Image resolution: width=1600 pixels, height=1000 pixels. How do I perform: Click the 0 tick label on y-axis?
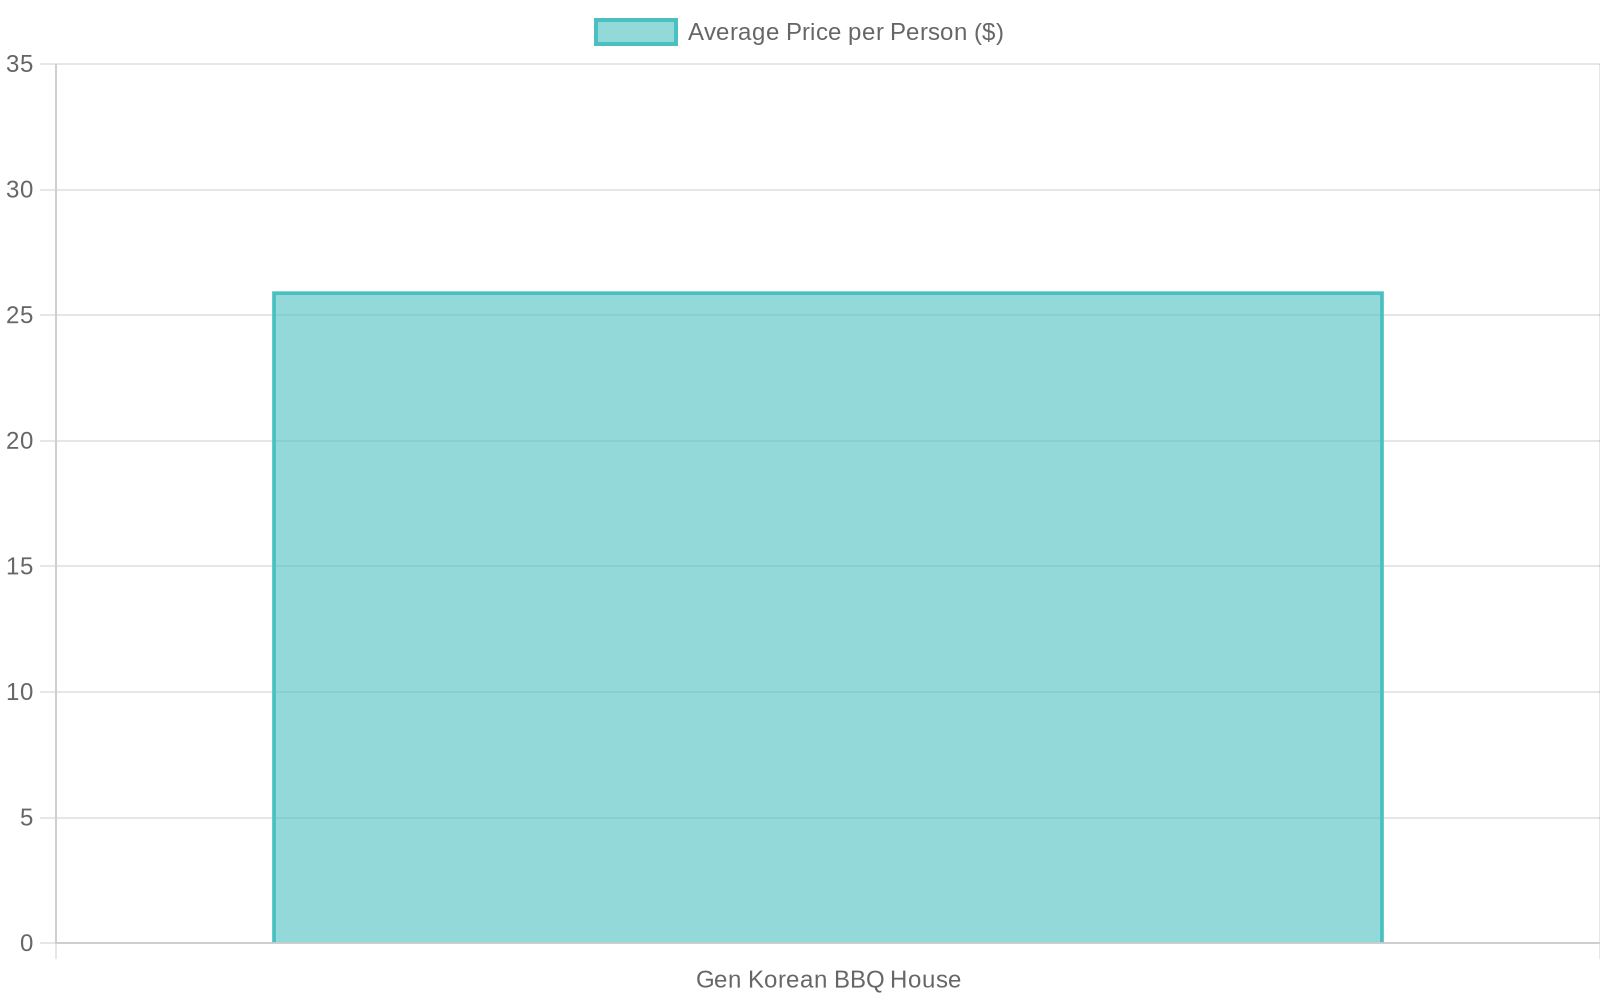[26, 943]
